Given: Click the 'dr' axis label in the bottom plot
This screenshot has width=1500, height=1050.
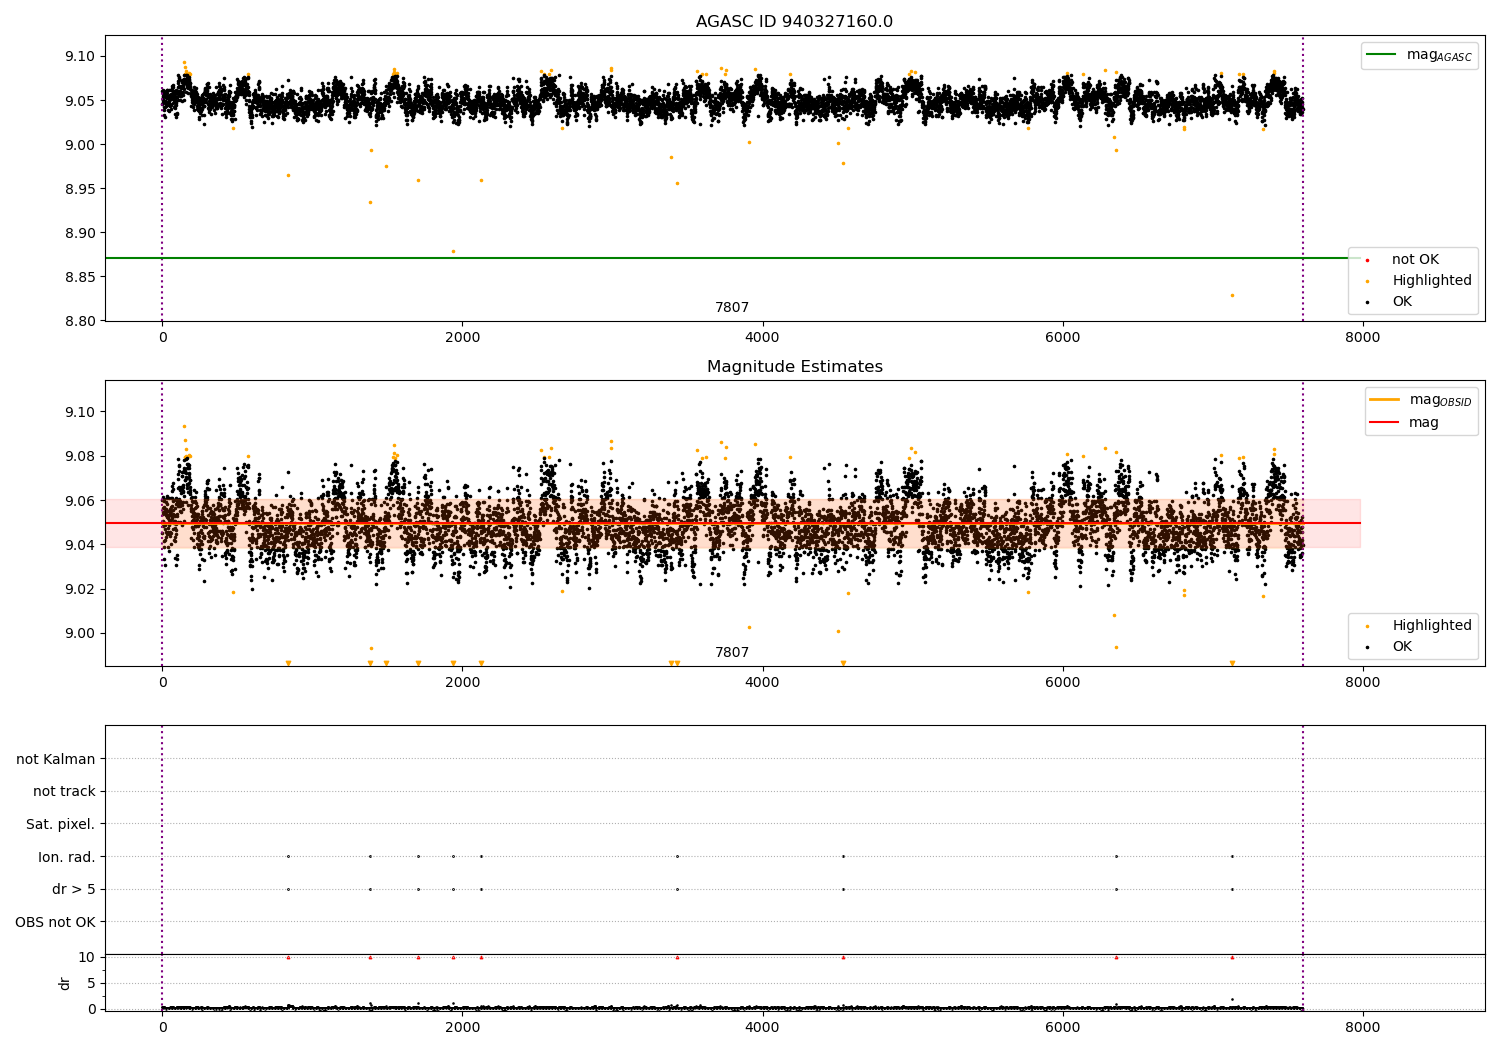Looking at the screenshot, I should point(65,983).
